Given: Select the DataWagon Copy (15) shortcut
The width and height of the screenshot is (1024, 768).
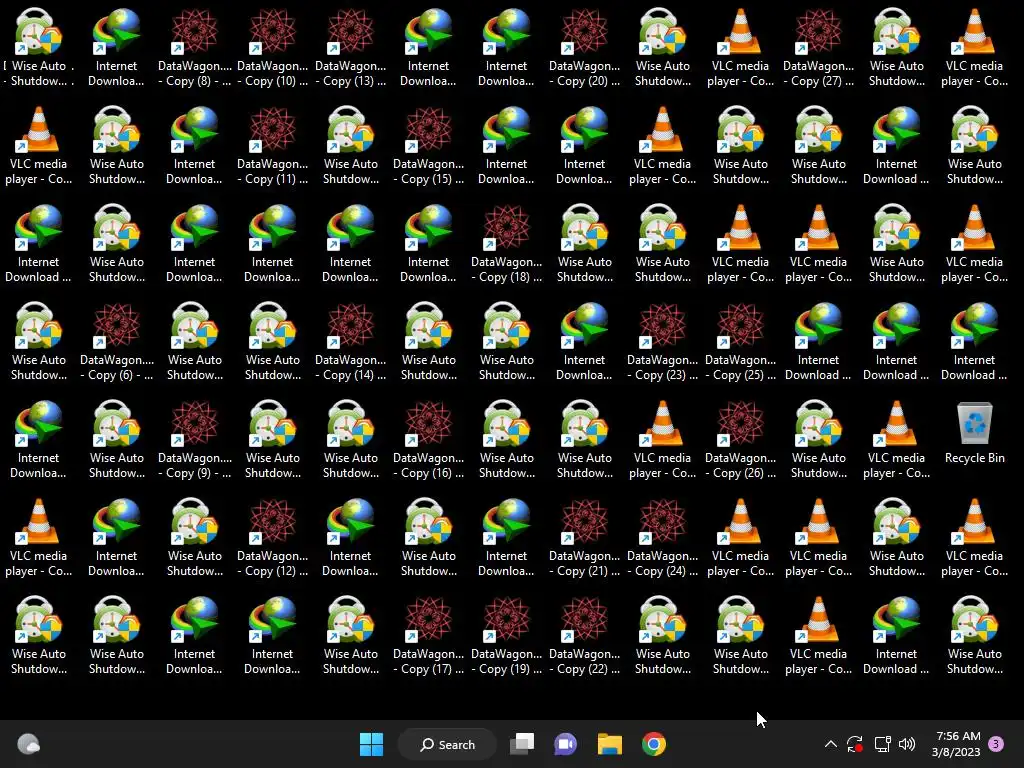Looking at the screenshot, I should [x=428, y=146].
